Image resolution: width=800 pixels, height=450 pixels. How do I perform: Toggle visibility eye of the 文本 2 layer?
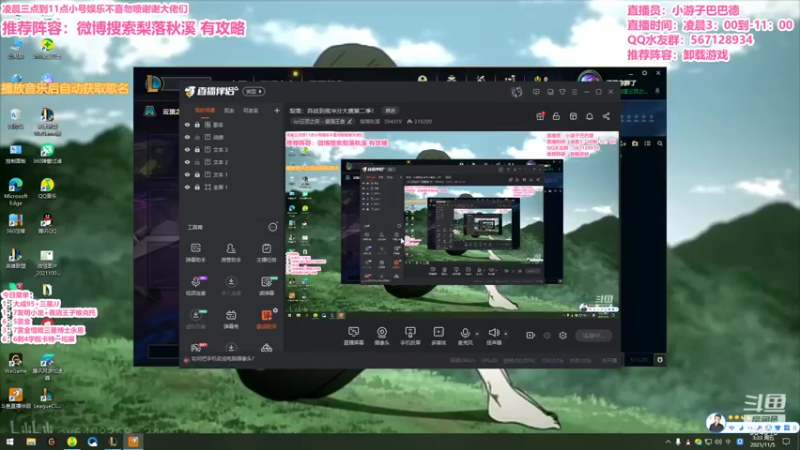pos(187,162)
